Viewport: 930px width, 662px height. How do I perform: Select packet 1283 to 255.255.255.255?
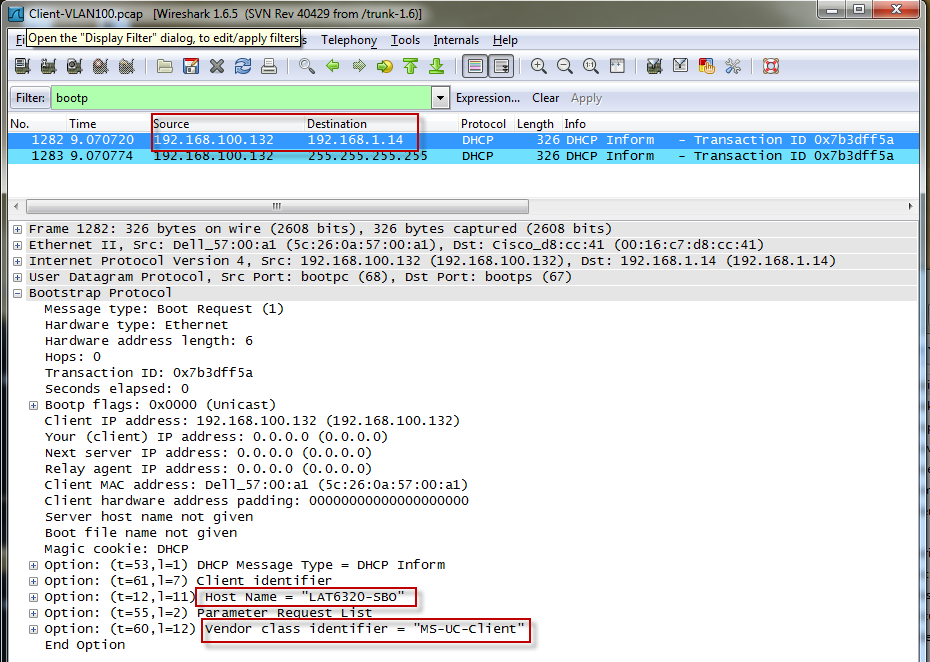464,156
